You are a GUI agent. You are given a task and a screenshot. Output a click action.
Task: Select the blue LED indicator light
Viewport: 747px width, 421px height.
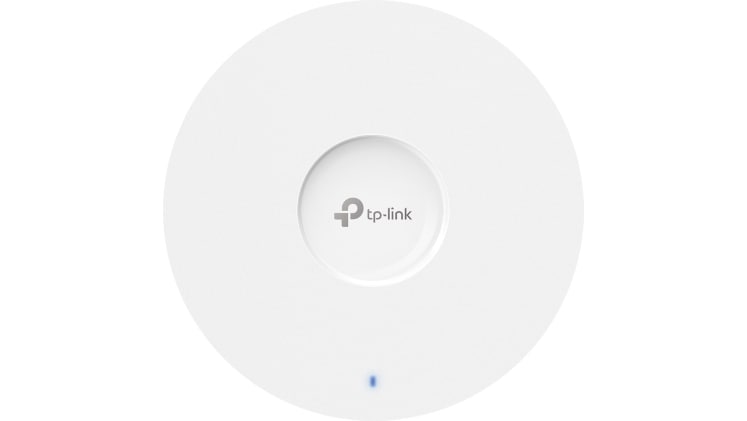pos(373,381)
